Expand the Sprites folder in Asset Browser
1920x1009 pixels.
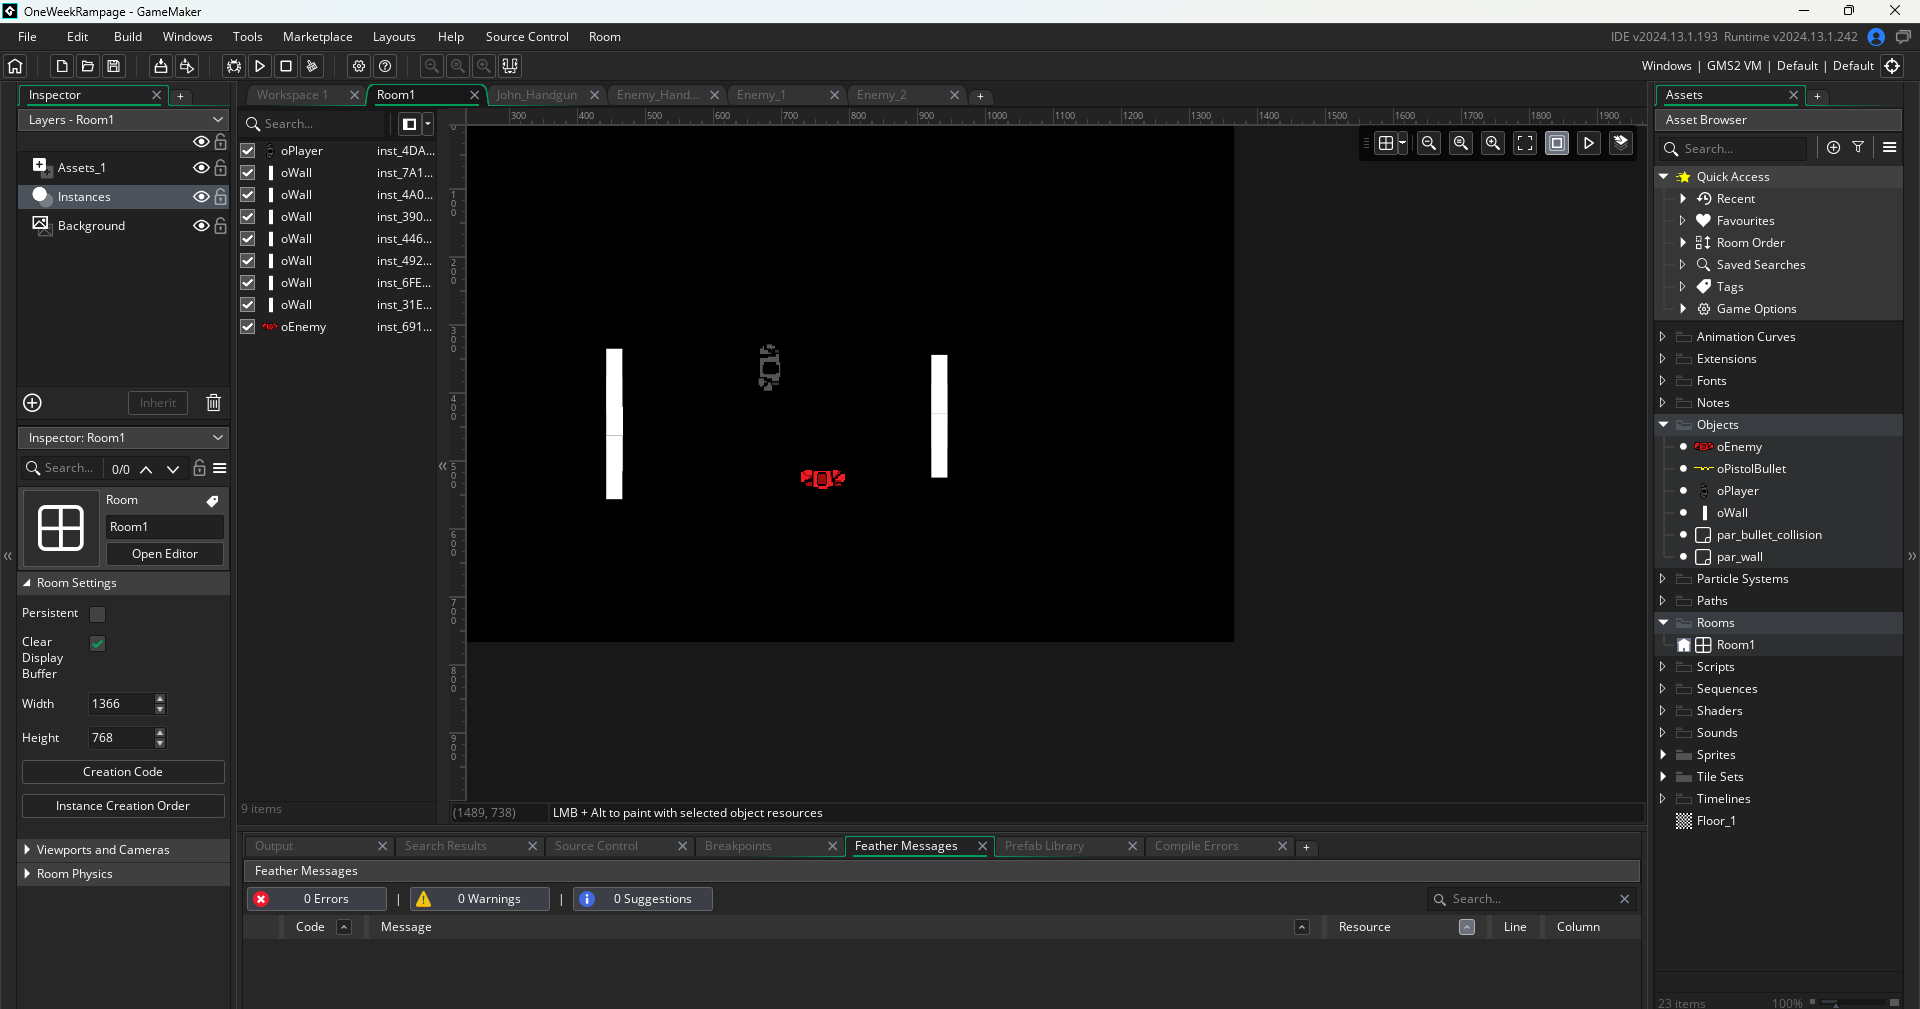[1663, 755]
